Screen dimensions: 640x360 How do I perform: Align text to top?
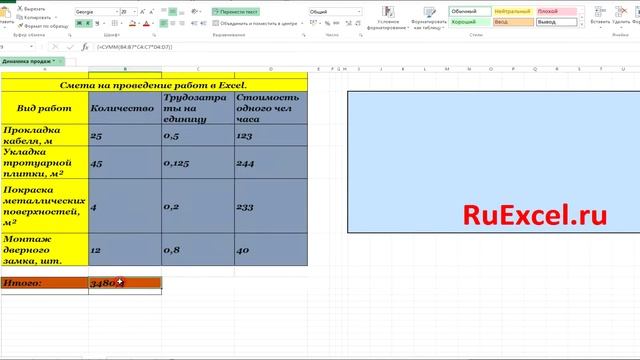(x=164, y=11)
